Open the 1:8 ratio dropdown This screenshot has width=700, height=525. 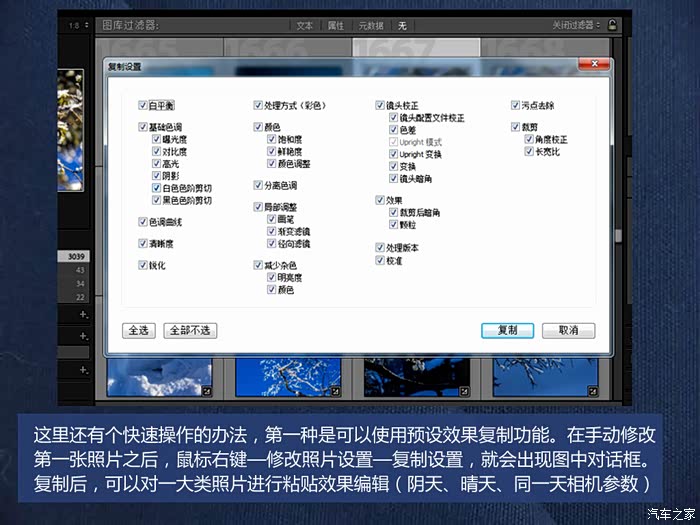[79, 25]
